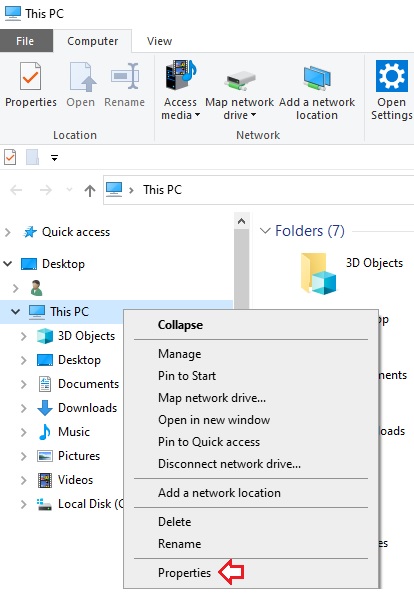This screenshot has width=414, height=596.
Task: Expand the Music tree node
Action: pos(24,432)
